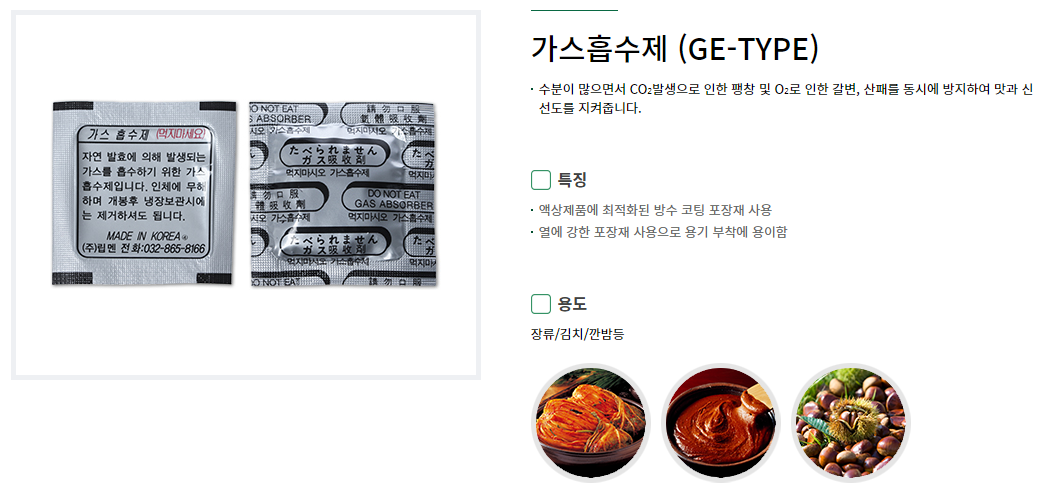Click the square icon beside 용도
This screenshot has width=1051, height=497.
click(541, 304)
